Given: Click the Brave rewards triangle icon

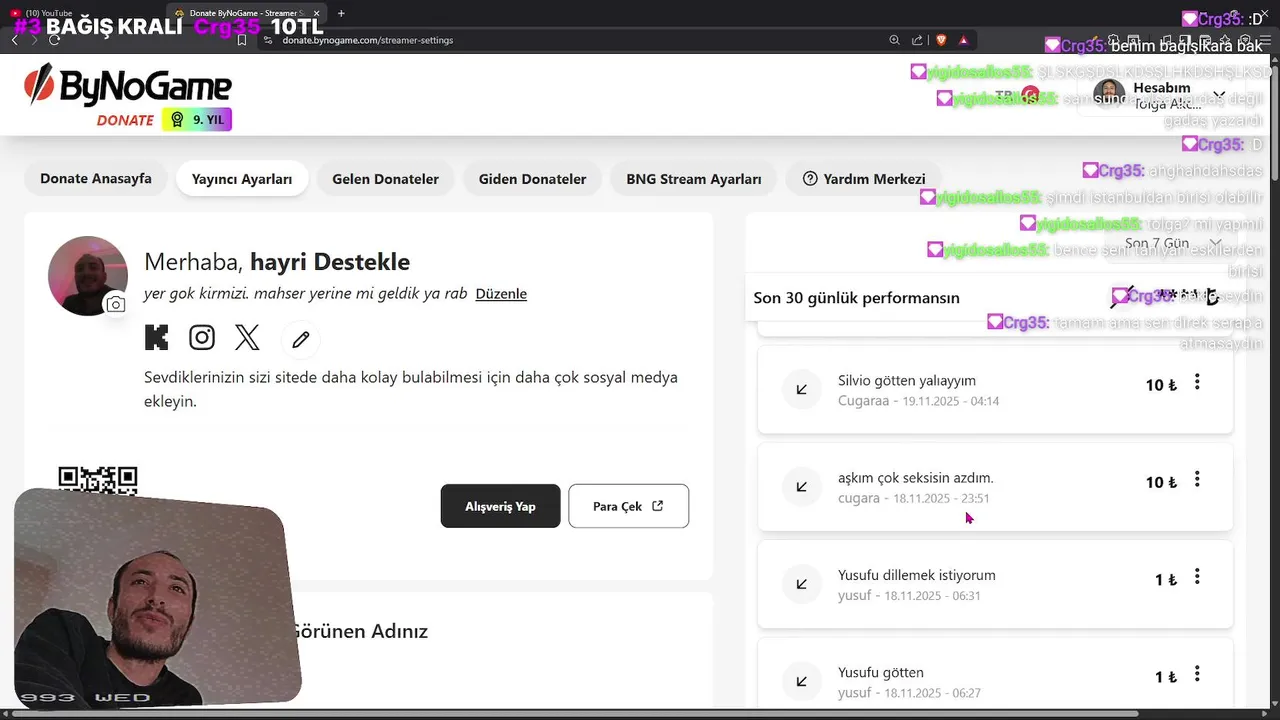Looking at the screenshot, I should tap(963, 40).
